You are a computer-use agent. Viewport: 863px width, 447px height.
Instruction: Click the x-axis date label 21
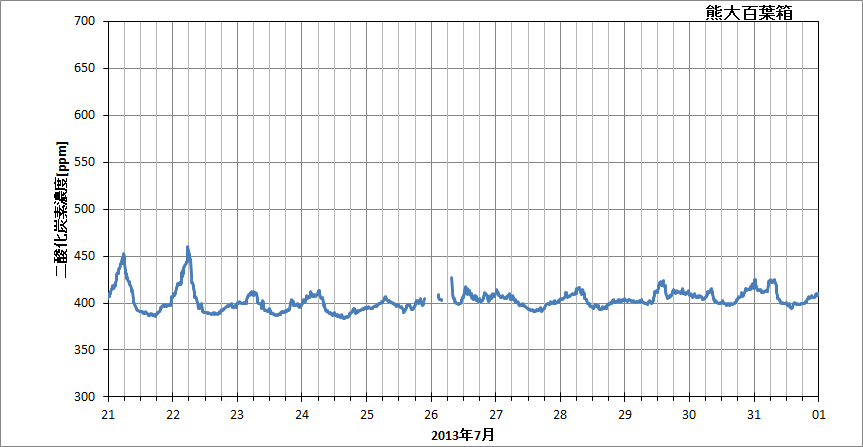click(108, 414)
